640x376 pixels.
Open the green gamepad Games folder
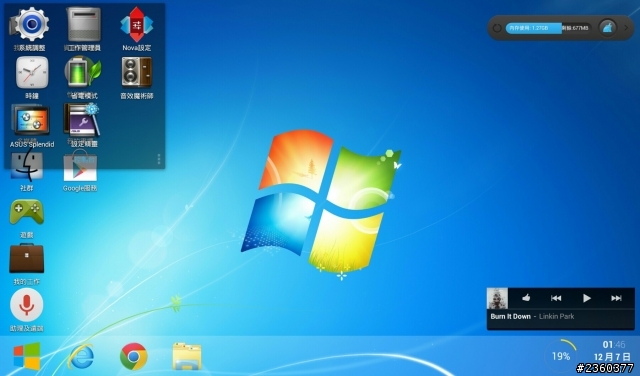[27, 211]
